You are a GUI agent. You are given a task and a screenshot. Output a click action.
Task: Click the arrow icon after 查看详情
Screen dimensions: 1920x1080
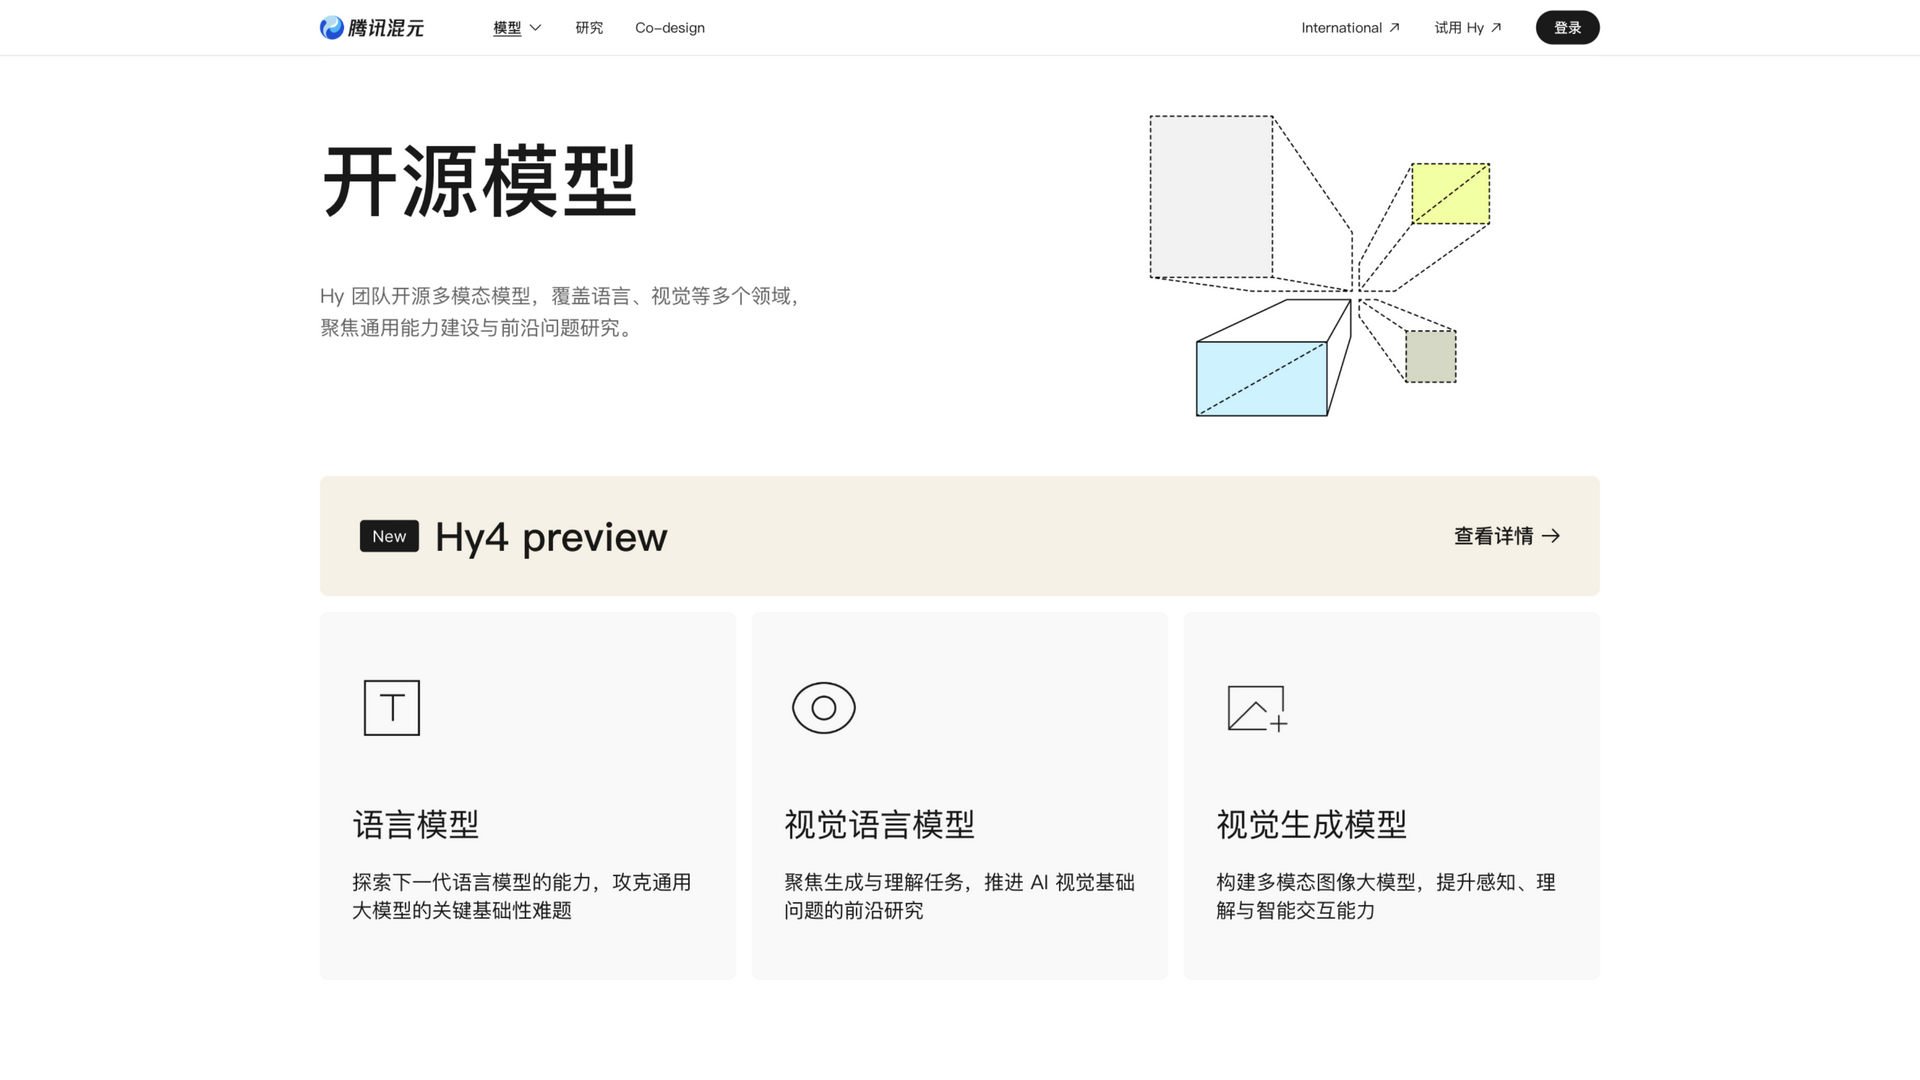click(x=1551, y=536)
